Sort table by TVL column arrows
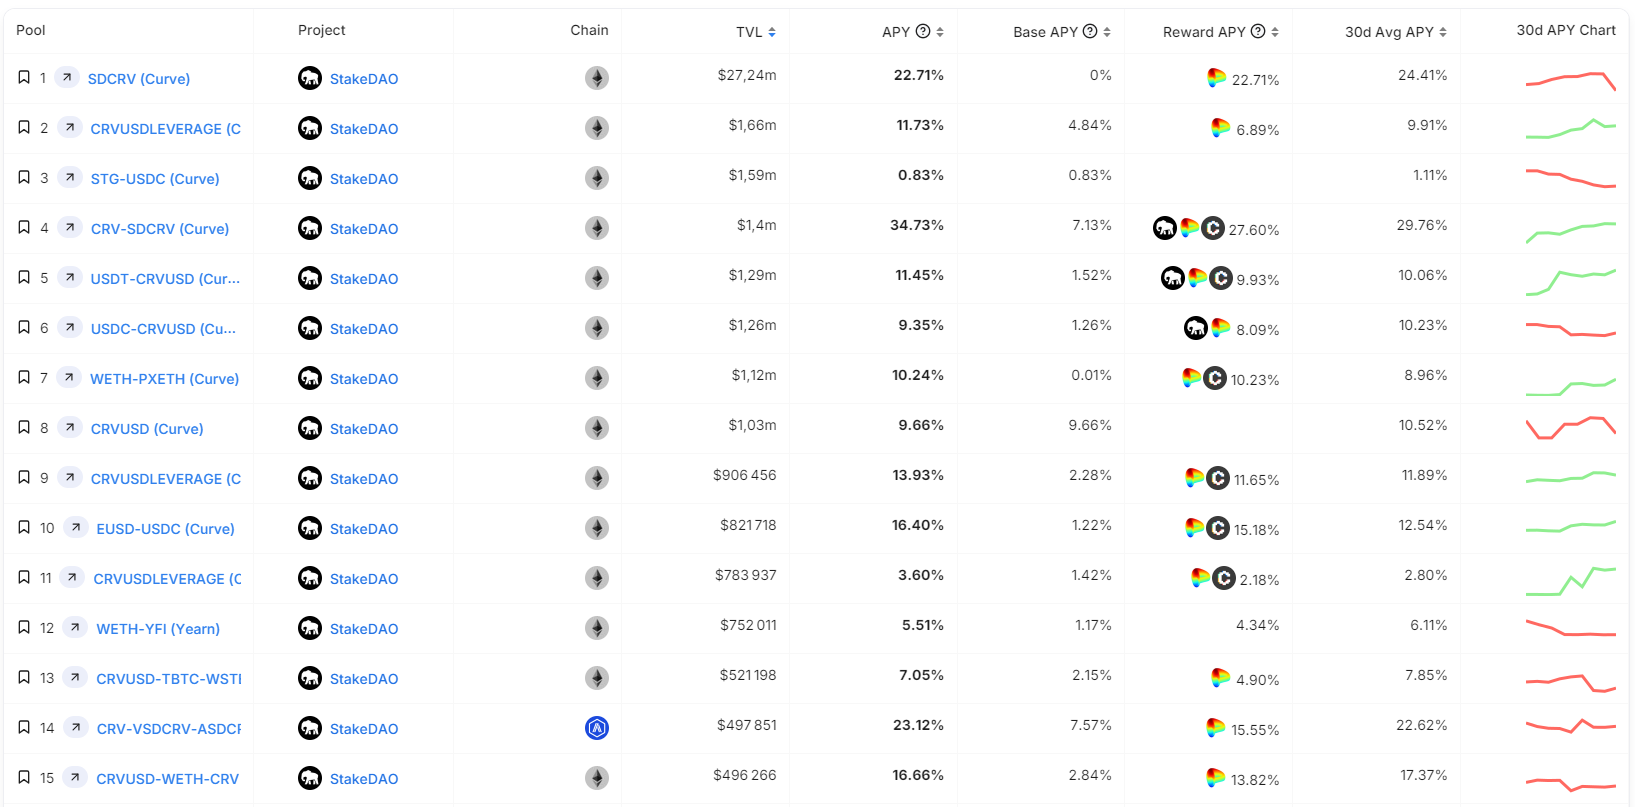Screen dimensions: 1635x807 tap(772, 32)
